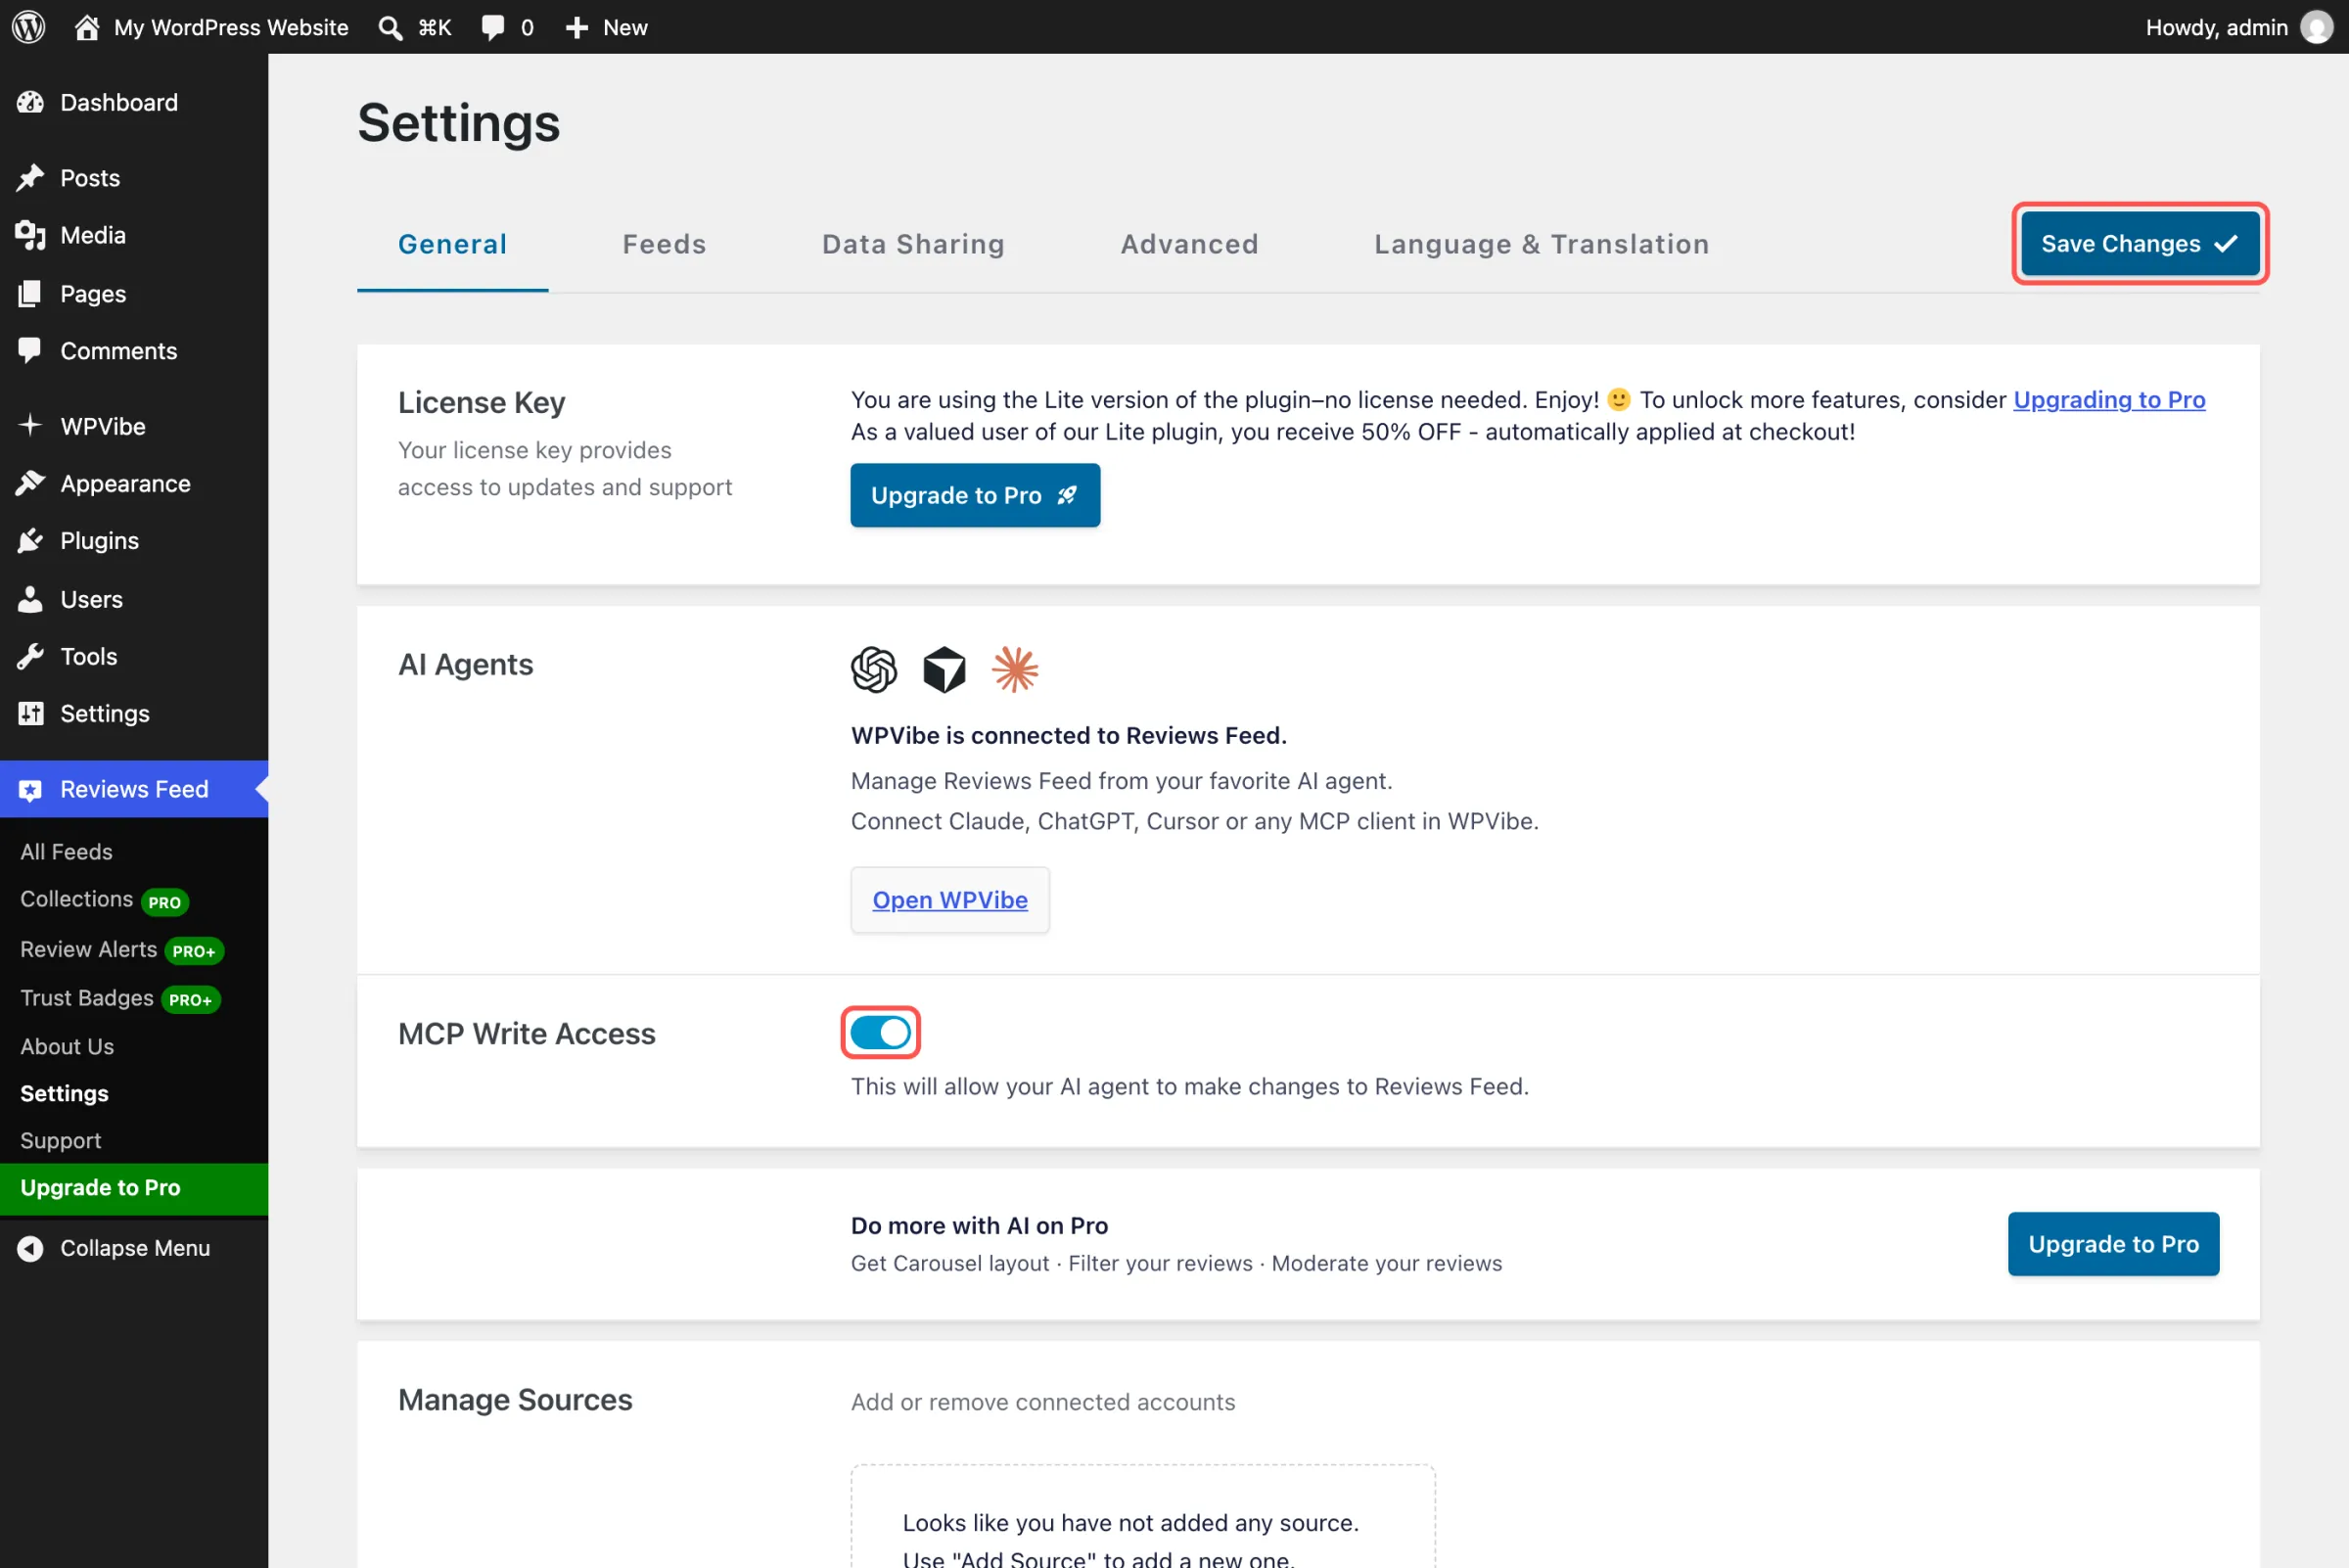
Task: Click the WordPress logo icon
Action: [x=29, y=27]
